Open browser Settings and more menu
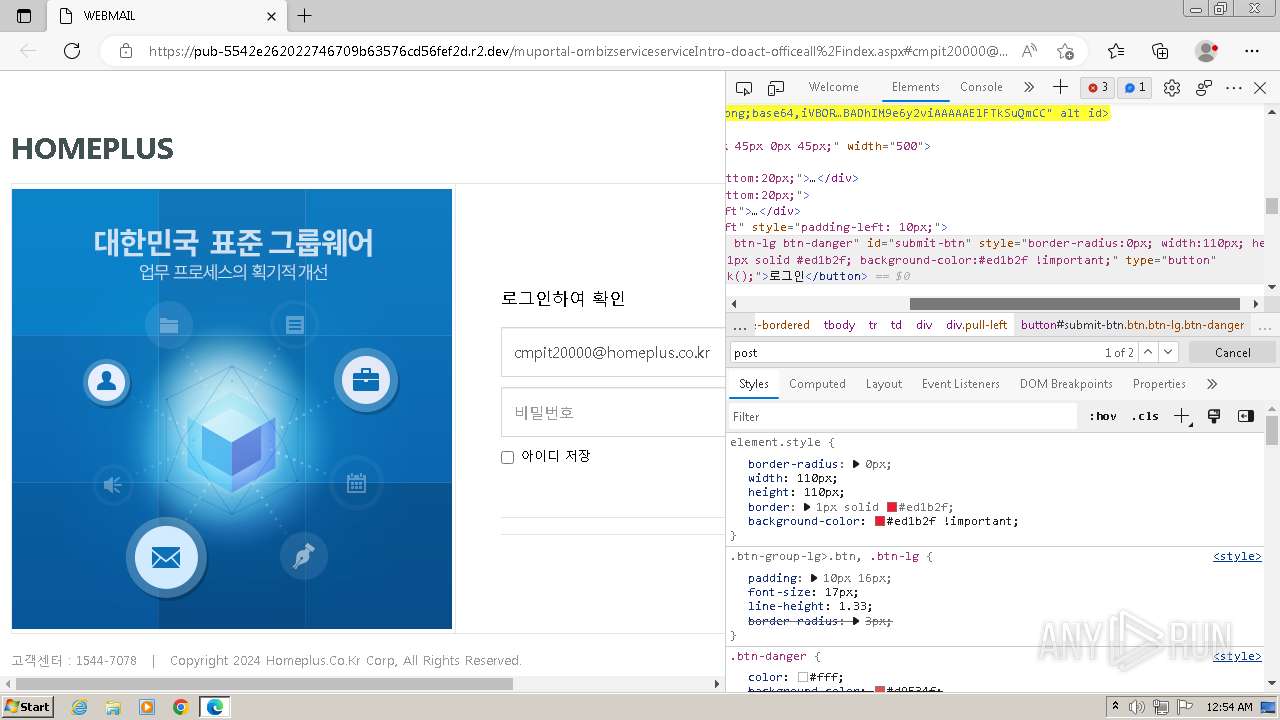The image size is (1280, 720). coord(1252,51)
